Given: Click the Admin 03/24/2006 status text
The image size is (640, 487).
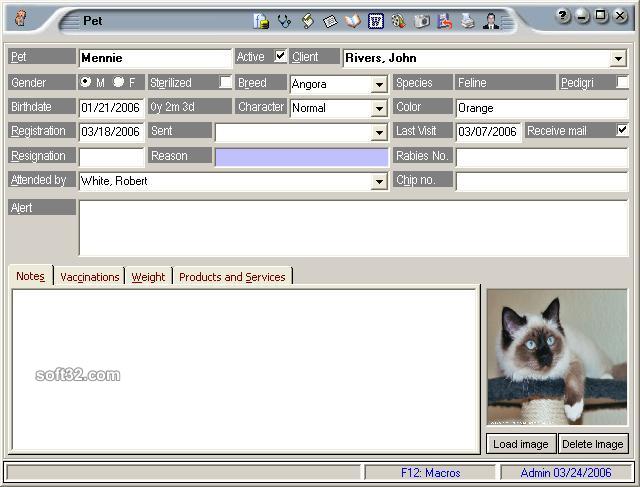Looking at the screenshot, I should [x=566, y=473].
